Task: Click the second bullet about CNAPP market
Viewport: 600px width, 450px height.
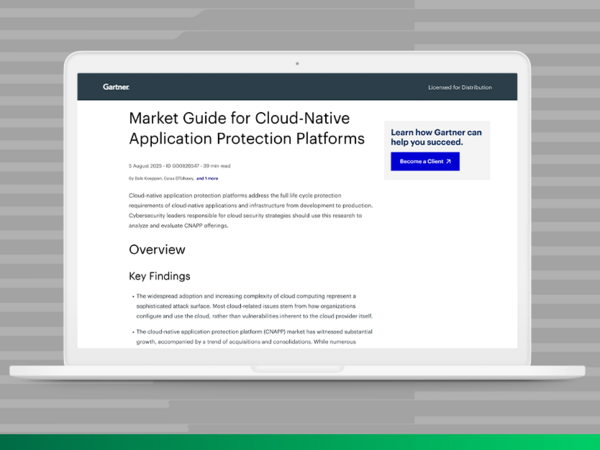Action: [x=245, y=336]
